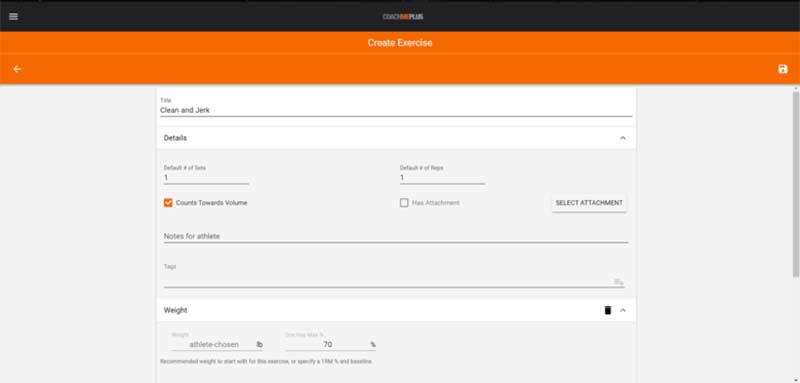Image resolution: width=800 pixels, height=383 pixels.
Task: Edit the Default # of Sets field
Action: click(x=206, y=178)
